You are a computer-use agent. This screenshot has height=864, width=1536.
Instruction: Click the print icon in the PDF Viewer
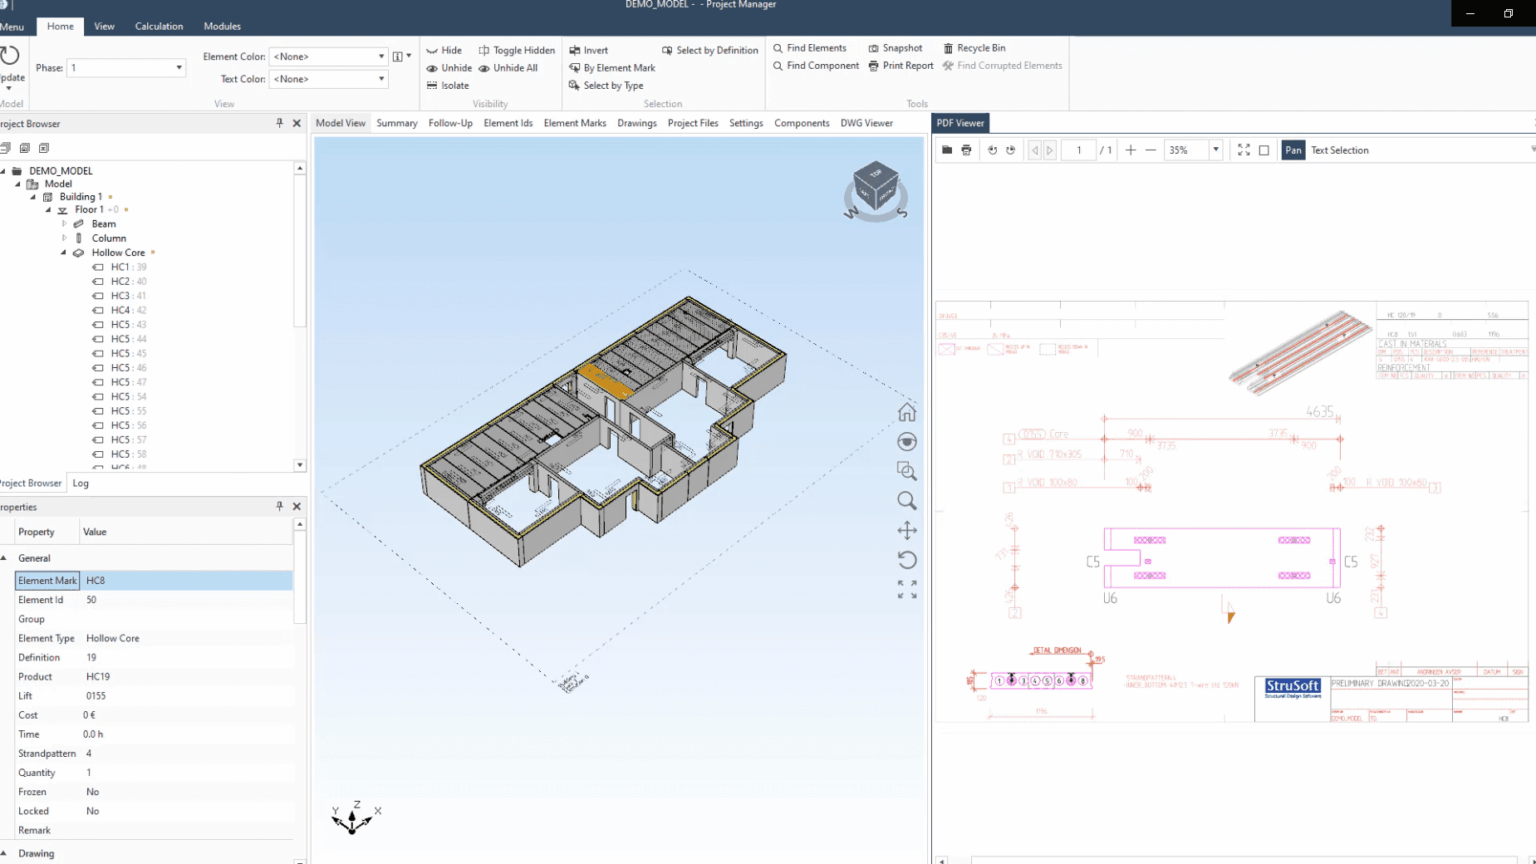pos(966,149)
